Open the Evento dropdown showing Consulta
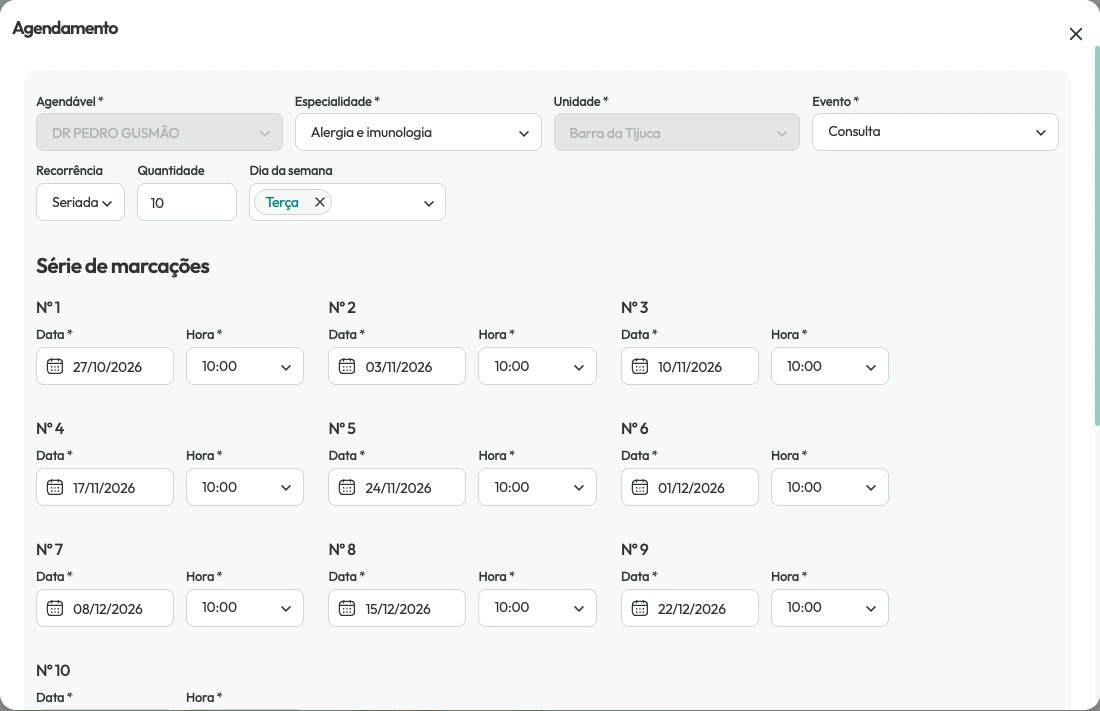The image size is (1100, 711). (x=935, y=132)
